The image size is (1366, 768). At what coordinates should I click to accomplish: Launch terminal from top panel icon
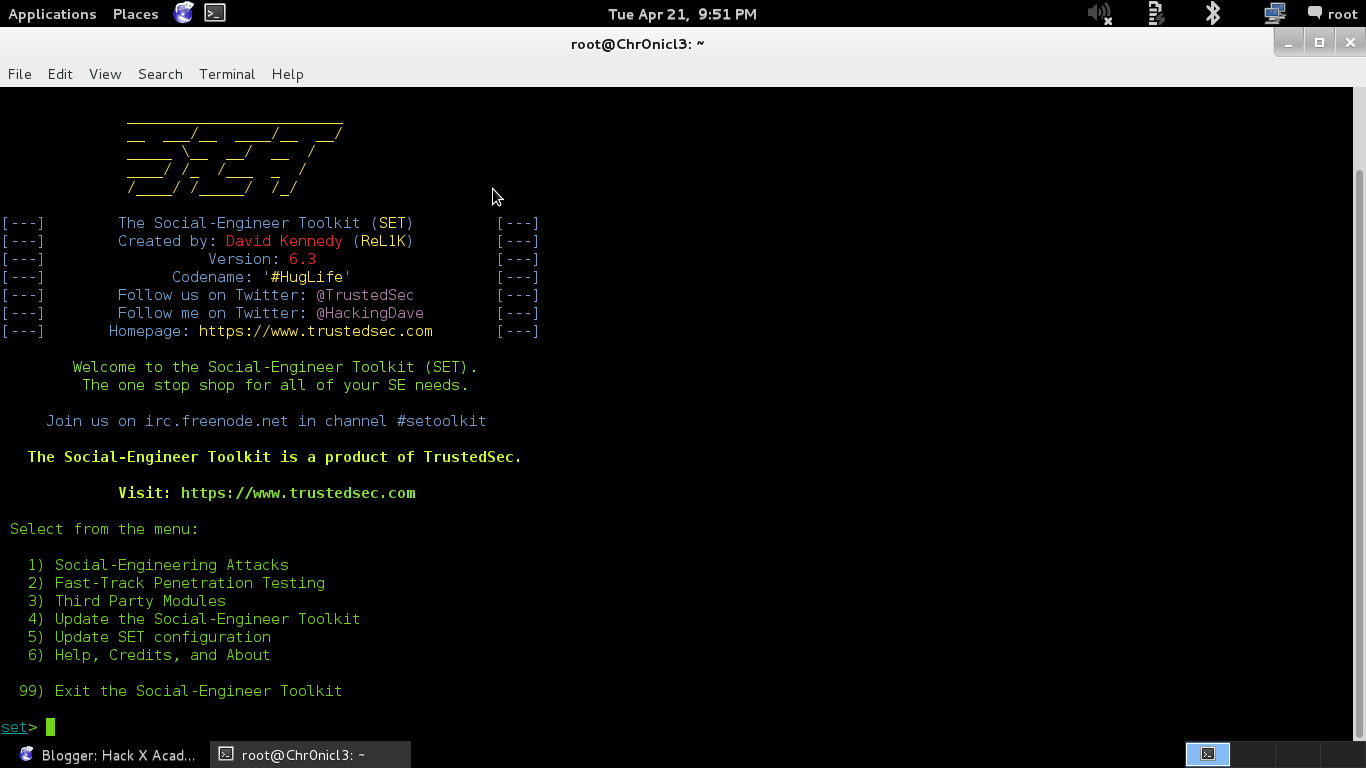click(215, 13)
